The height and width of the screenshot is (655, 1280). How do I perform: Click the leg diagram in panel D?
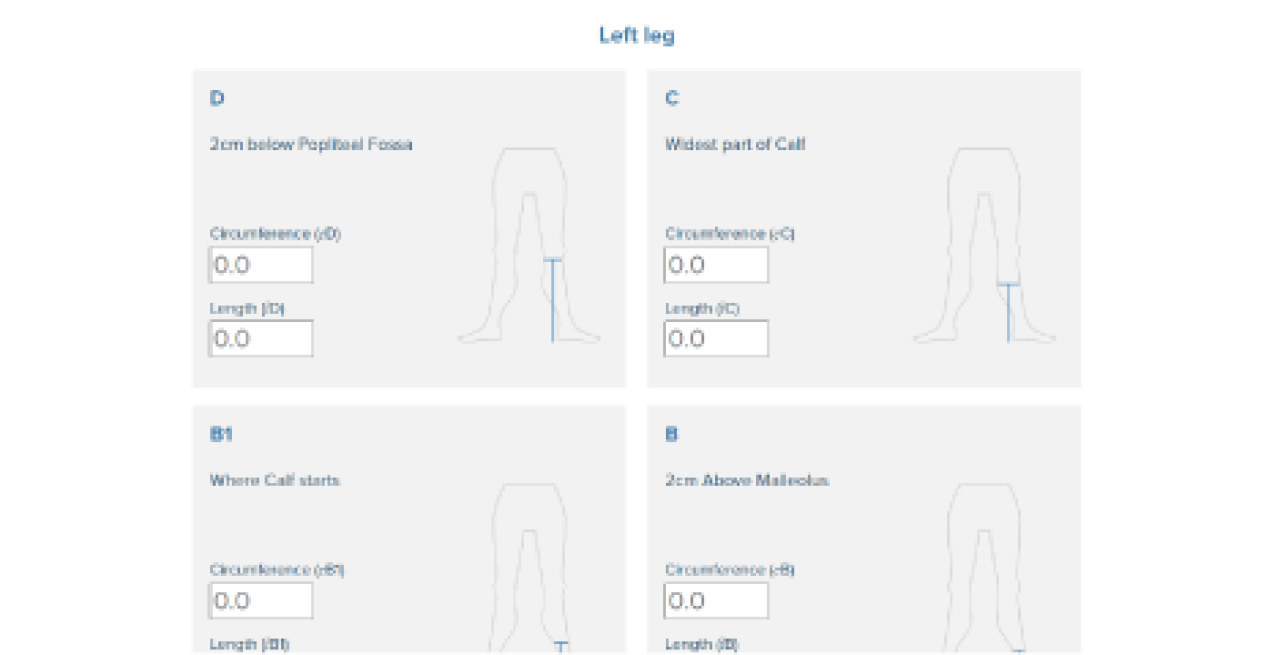click(530, 245)
